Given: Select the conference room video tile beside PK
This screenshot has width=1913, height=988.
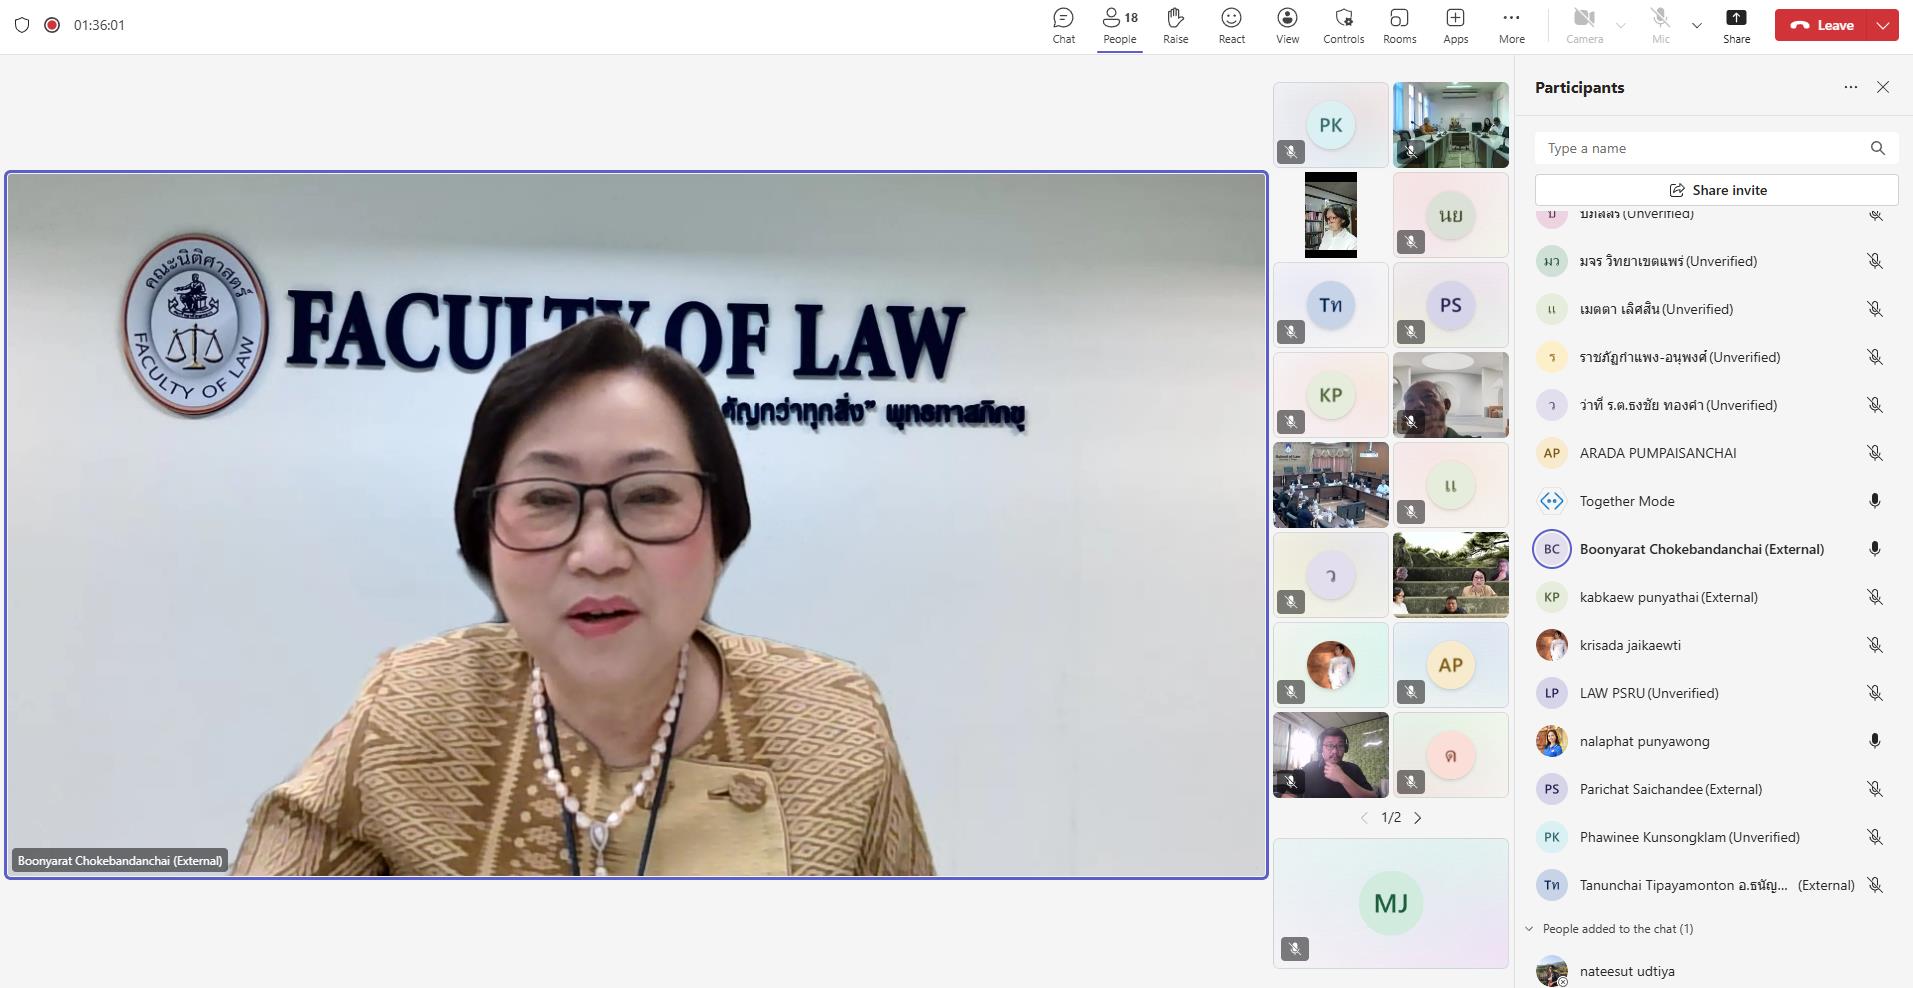Looking at the screenshot, I should [x=1450, y=125].
